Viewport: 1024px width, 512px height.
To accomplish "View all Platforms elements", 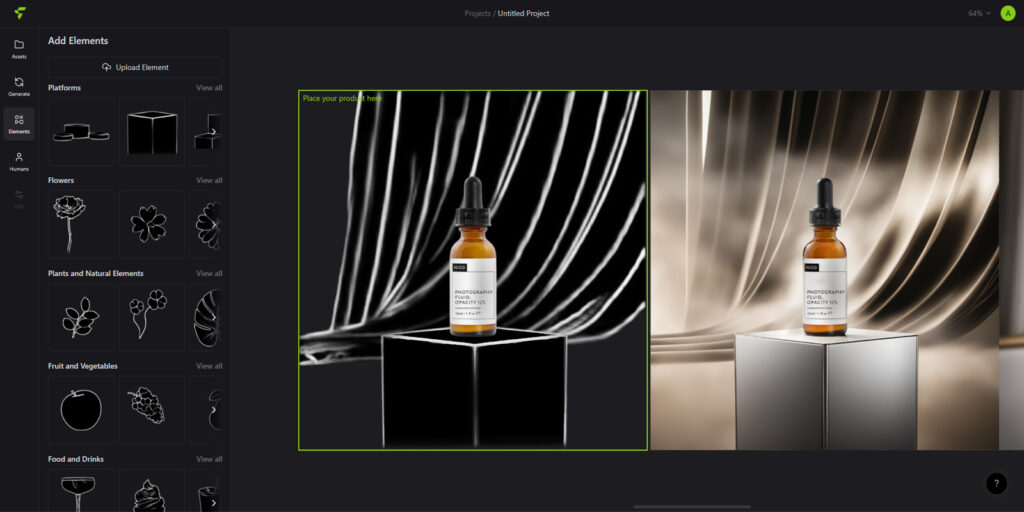I will pyautogui.click(x=209, y=88).
